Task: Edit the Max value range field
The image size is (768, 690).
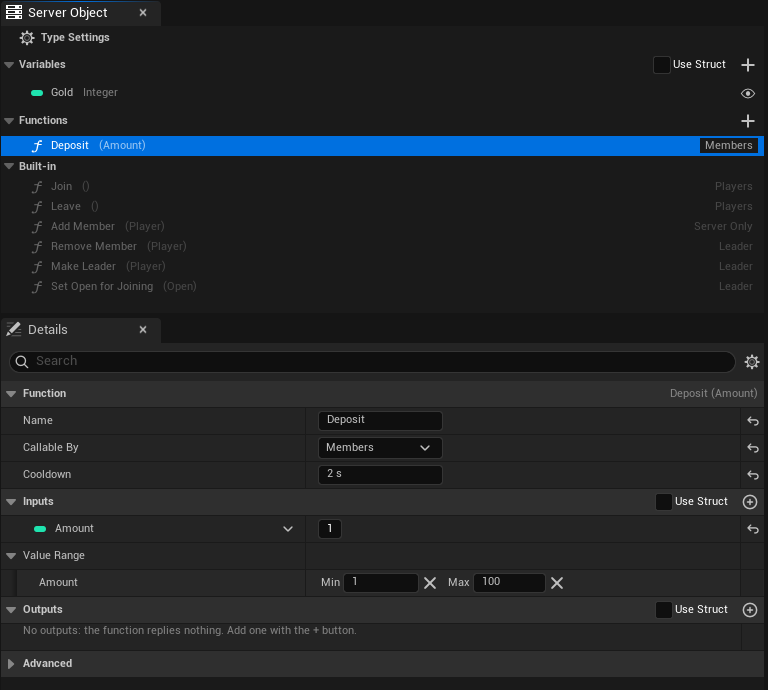Action: click(509, 582)
